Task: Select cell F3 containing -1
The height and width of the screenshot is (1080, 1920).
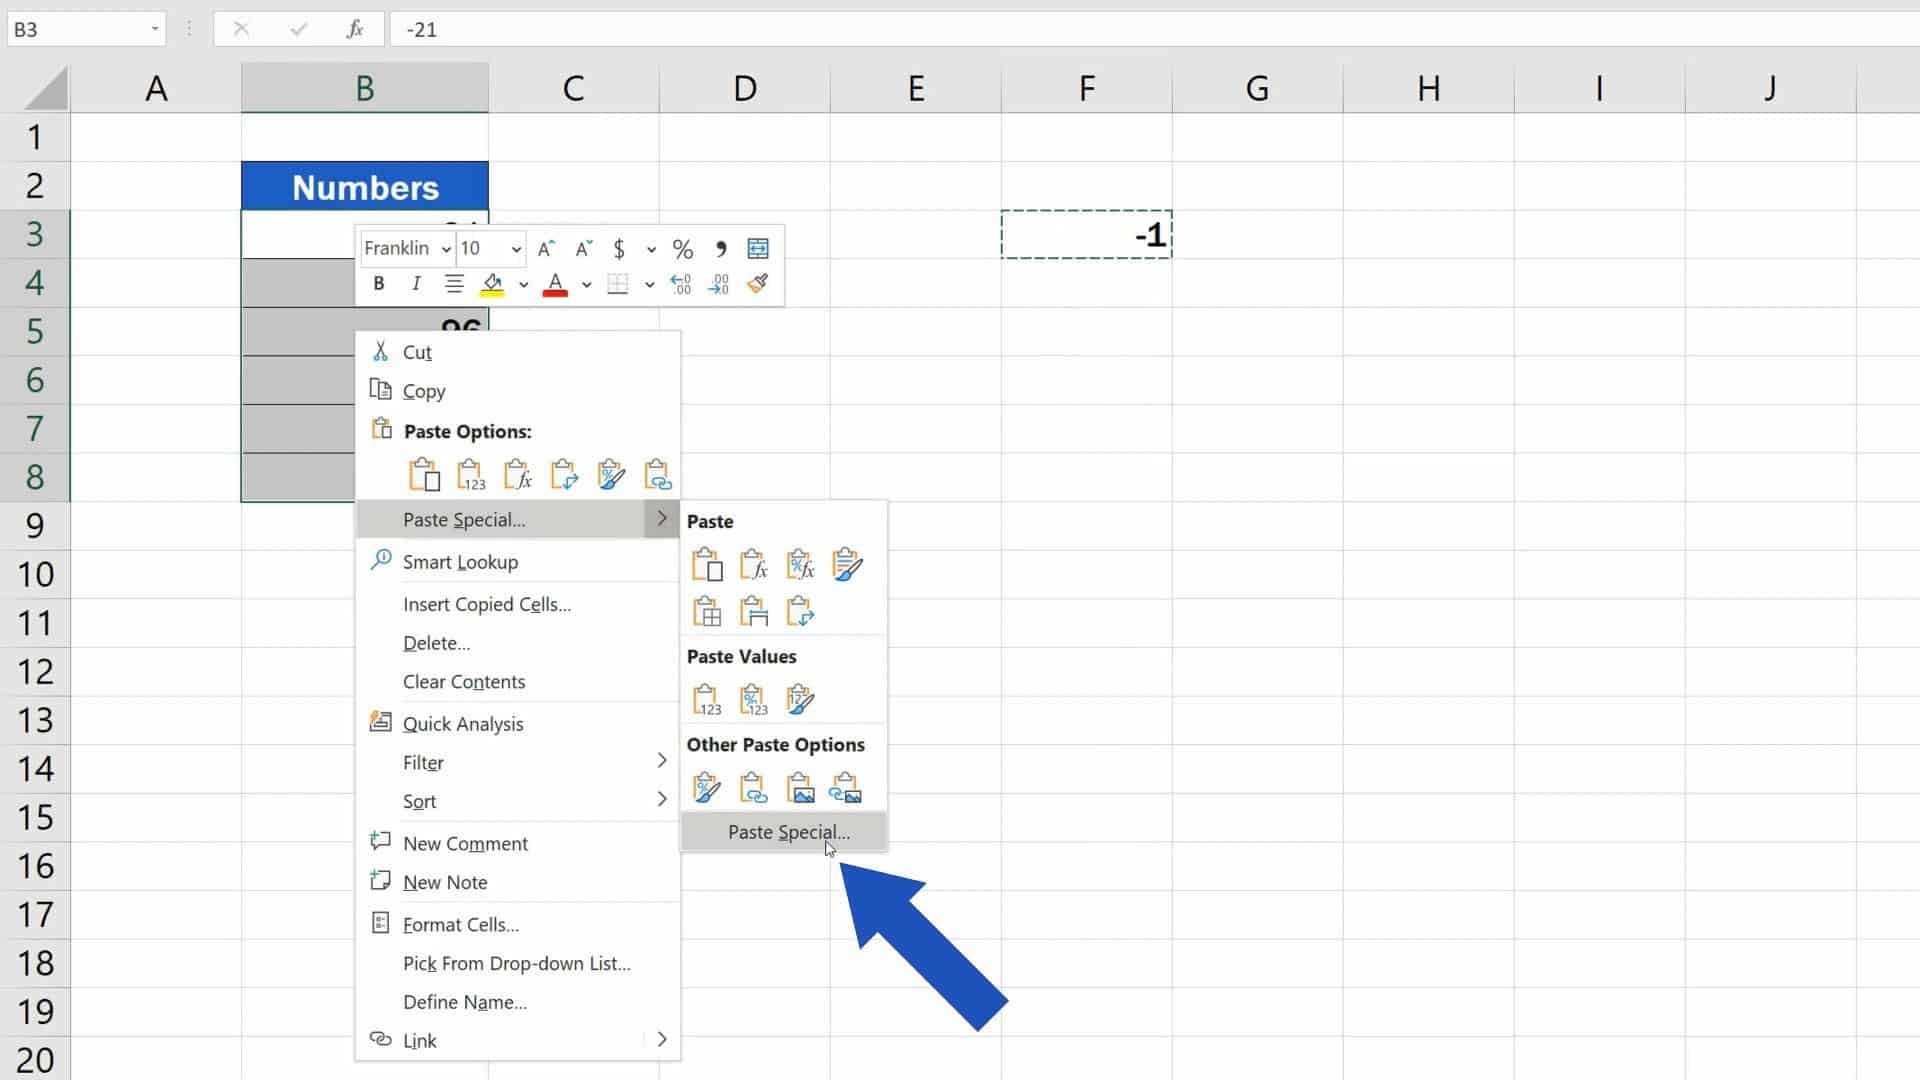Action: 1086,235
